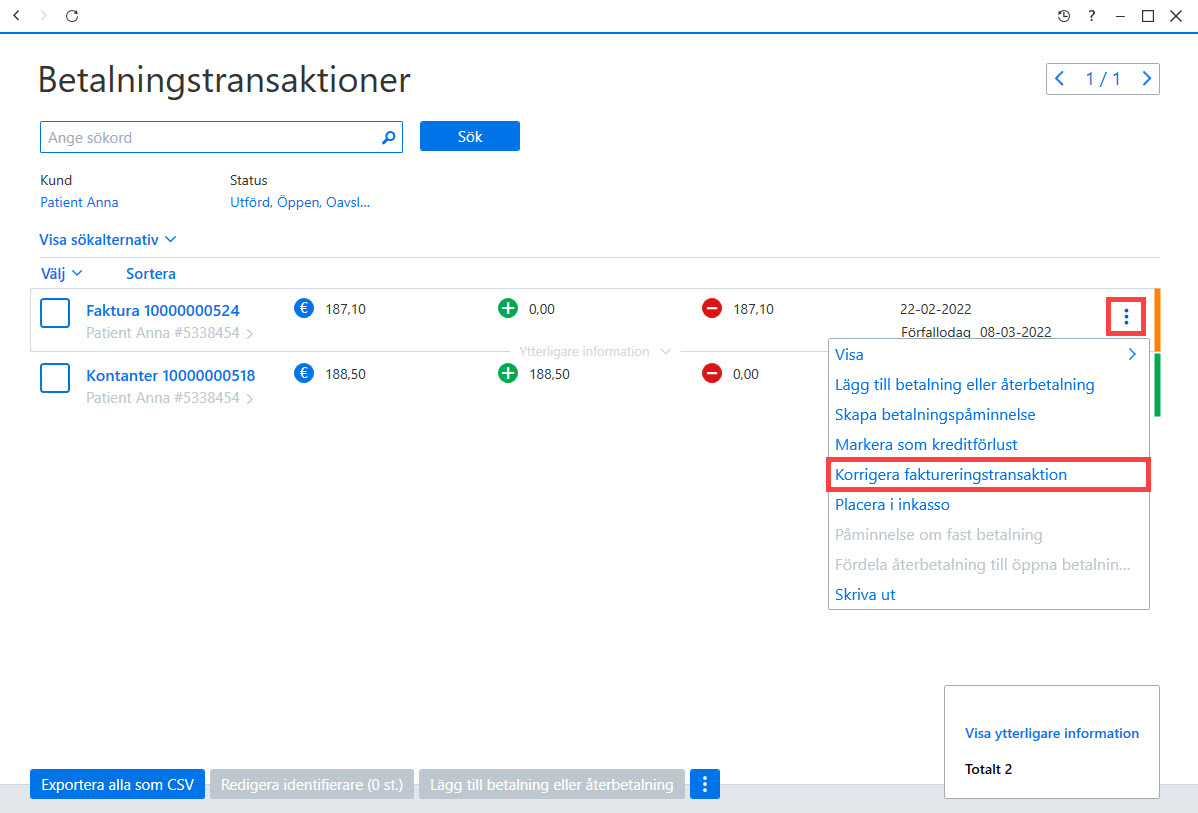Select Markera som kreditförlust

(926, 445)
